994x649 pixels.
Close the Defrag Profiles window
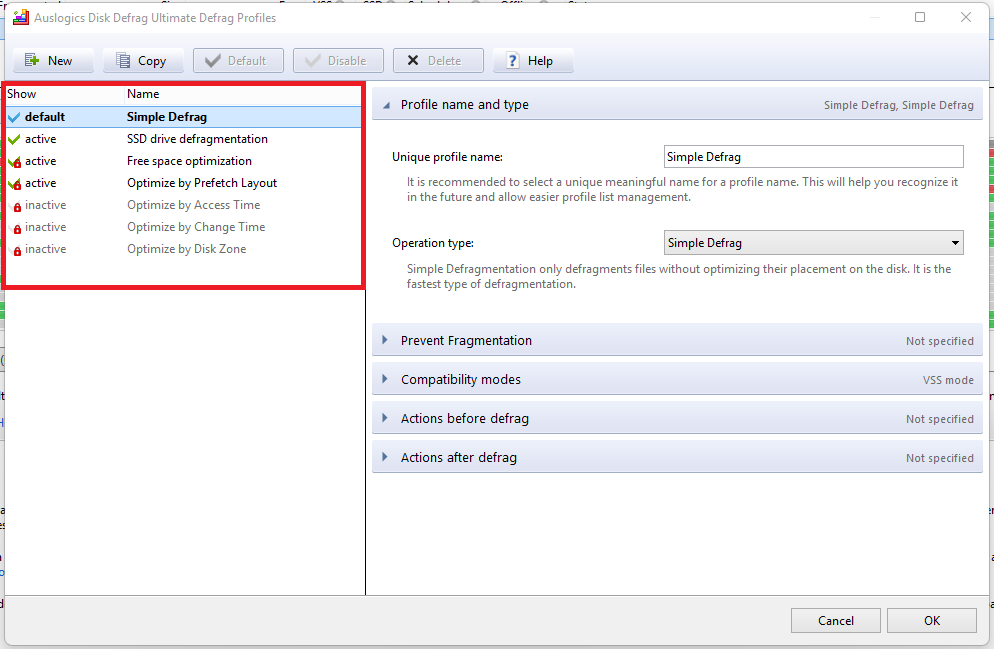pyautogui.click(x=965, y=17)
